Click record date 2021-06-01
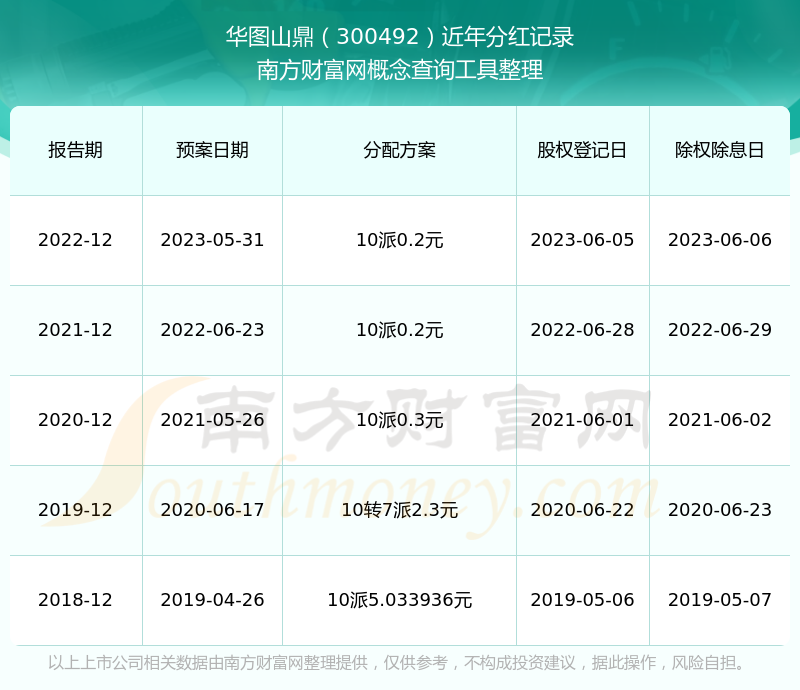800x690 pixels. click(582, 420)
